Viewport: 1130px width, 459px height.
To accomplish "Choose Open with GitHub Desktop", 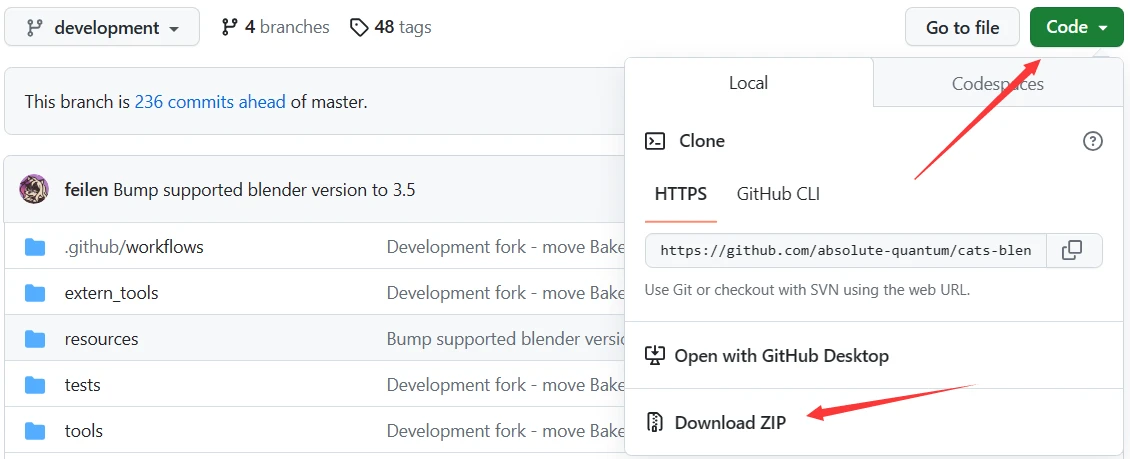I will point(781,355).
